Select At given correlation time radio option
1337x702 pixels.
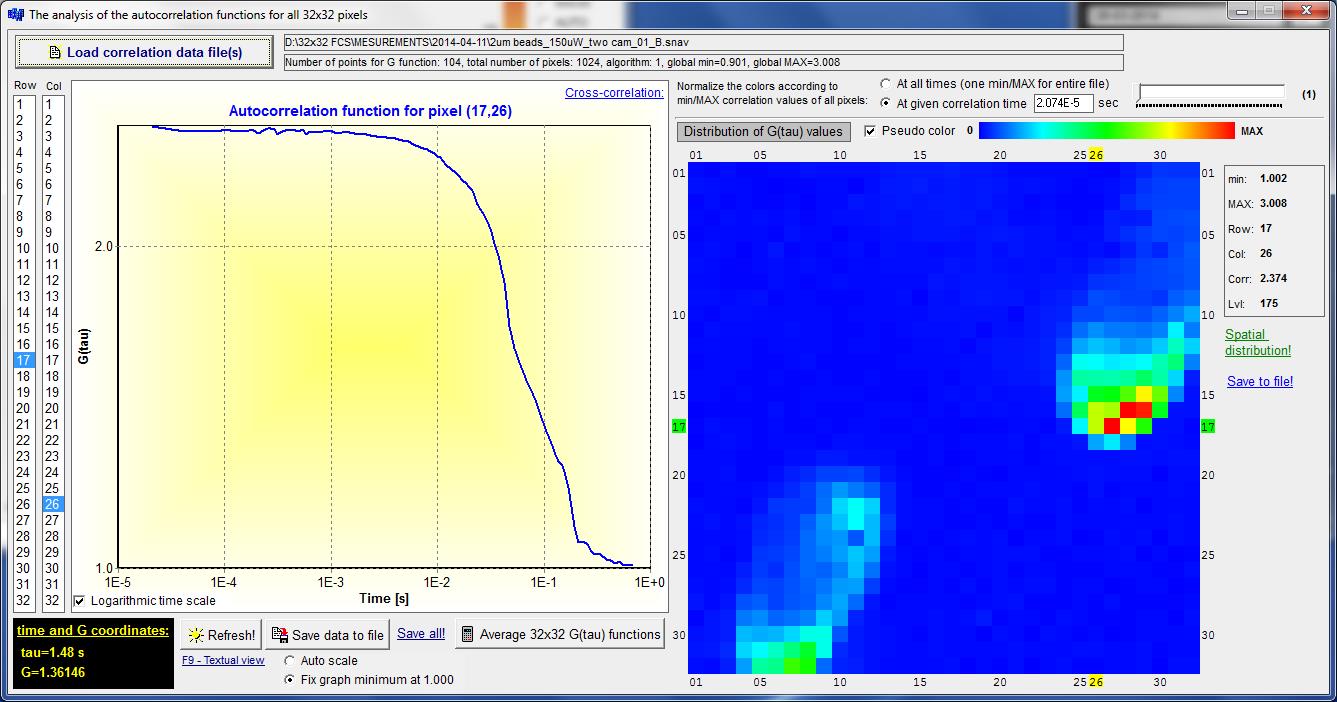885,103
